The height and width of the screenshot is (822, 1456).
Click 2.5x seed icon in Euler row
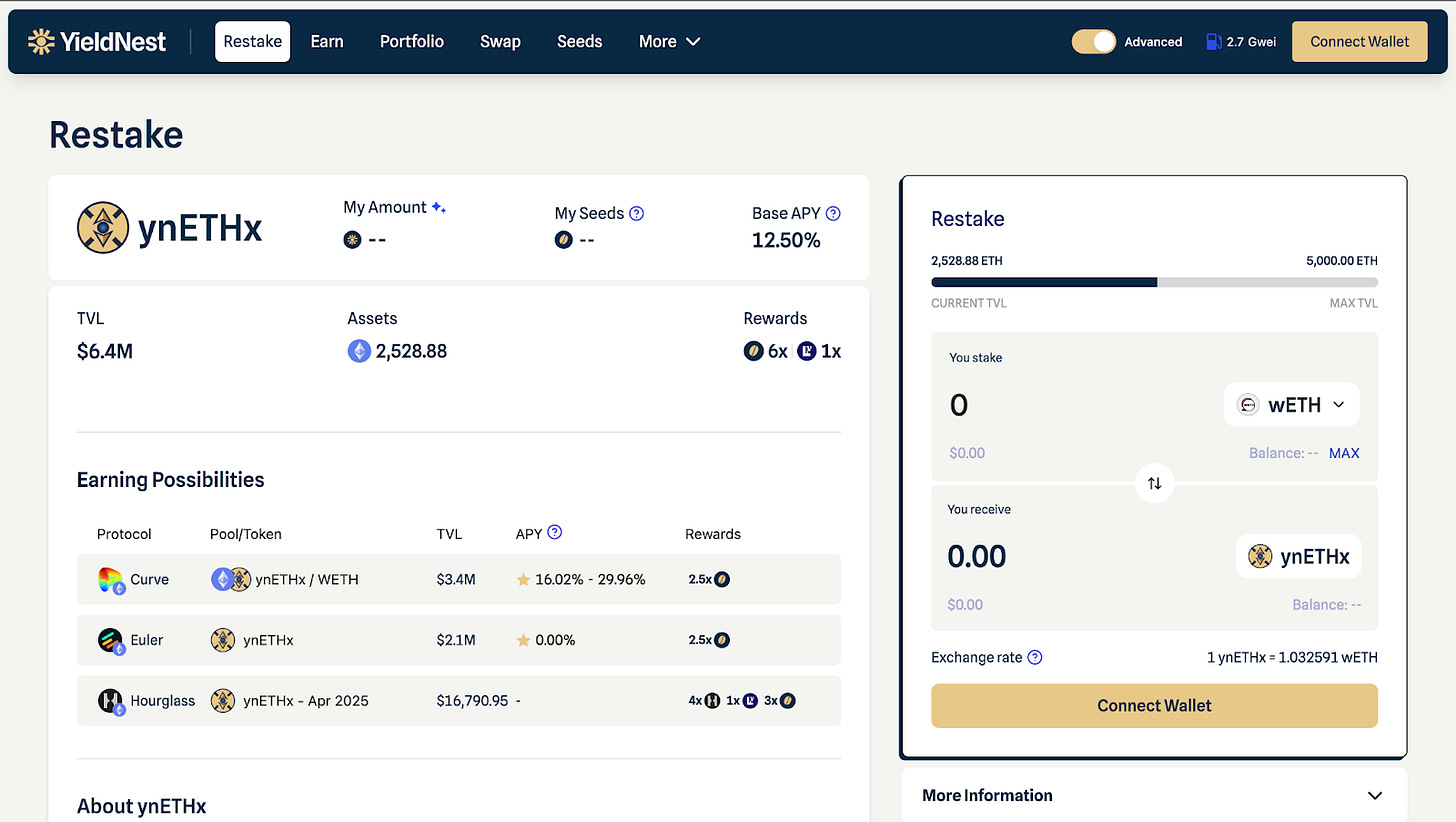pos(722,640)
